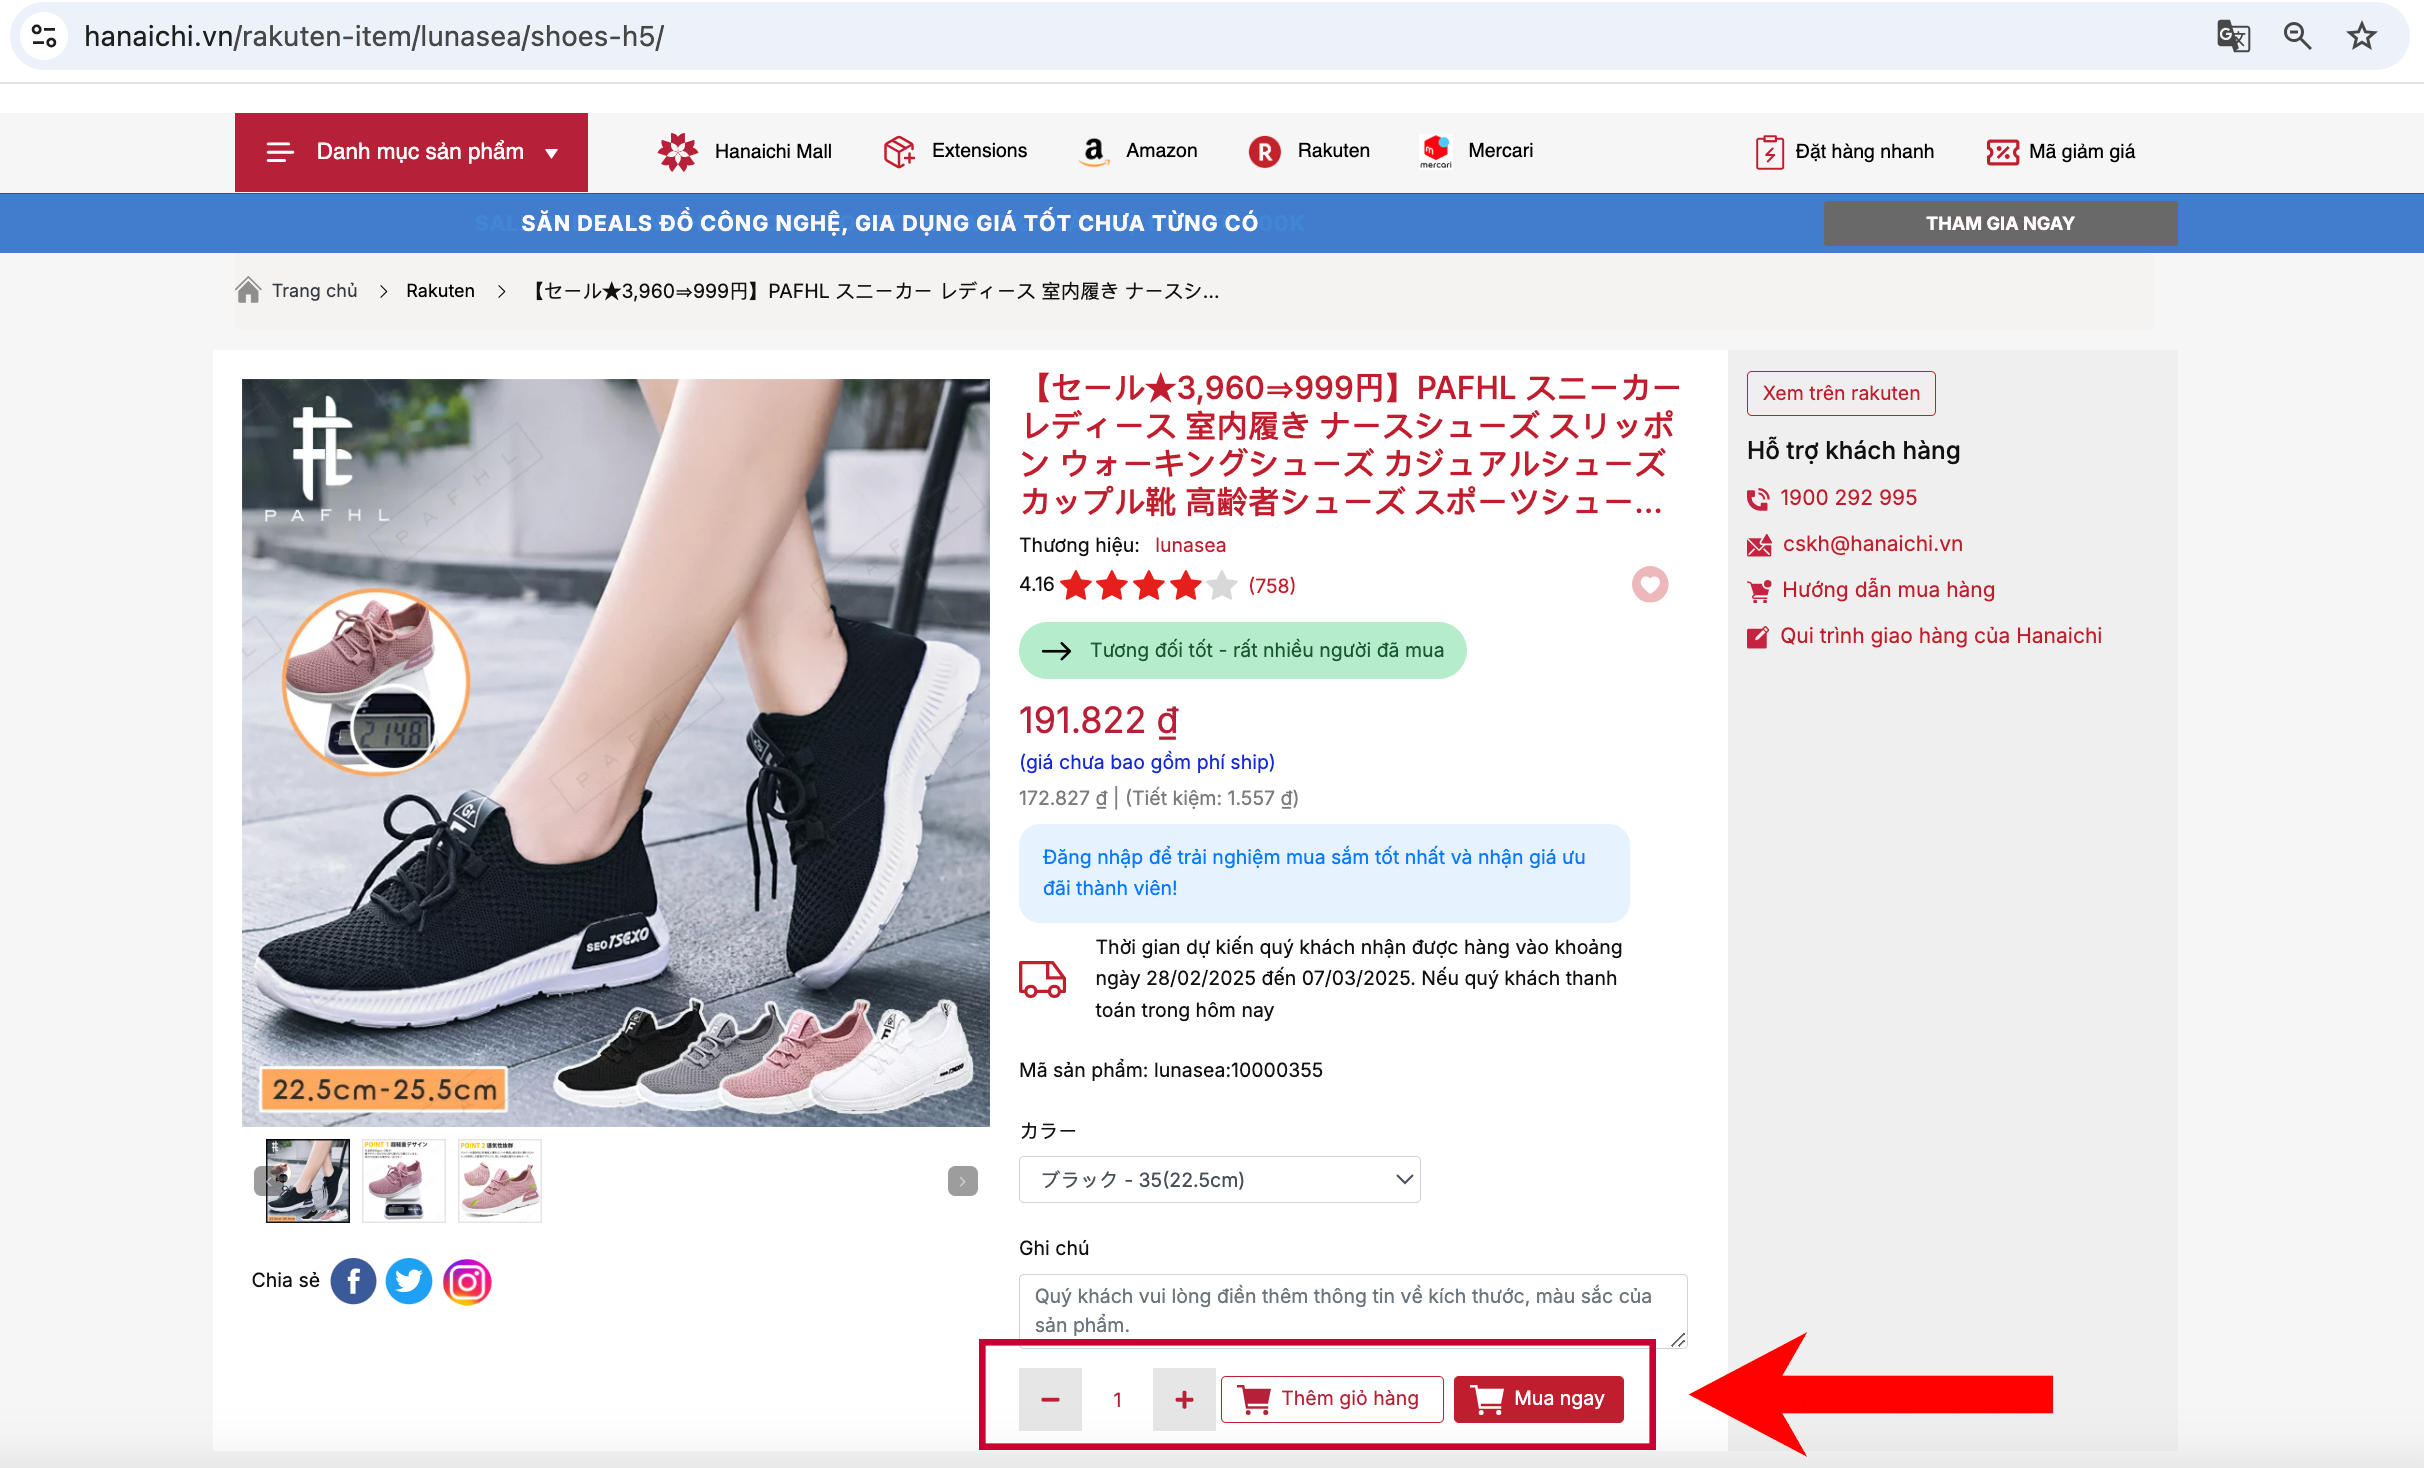The width and height of the screenshot is (2424, 1468).
Task: Click the phone icon beside hotline number
Action: point(1758,499)
